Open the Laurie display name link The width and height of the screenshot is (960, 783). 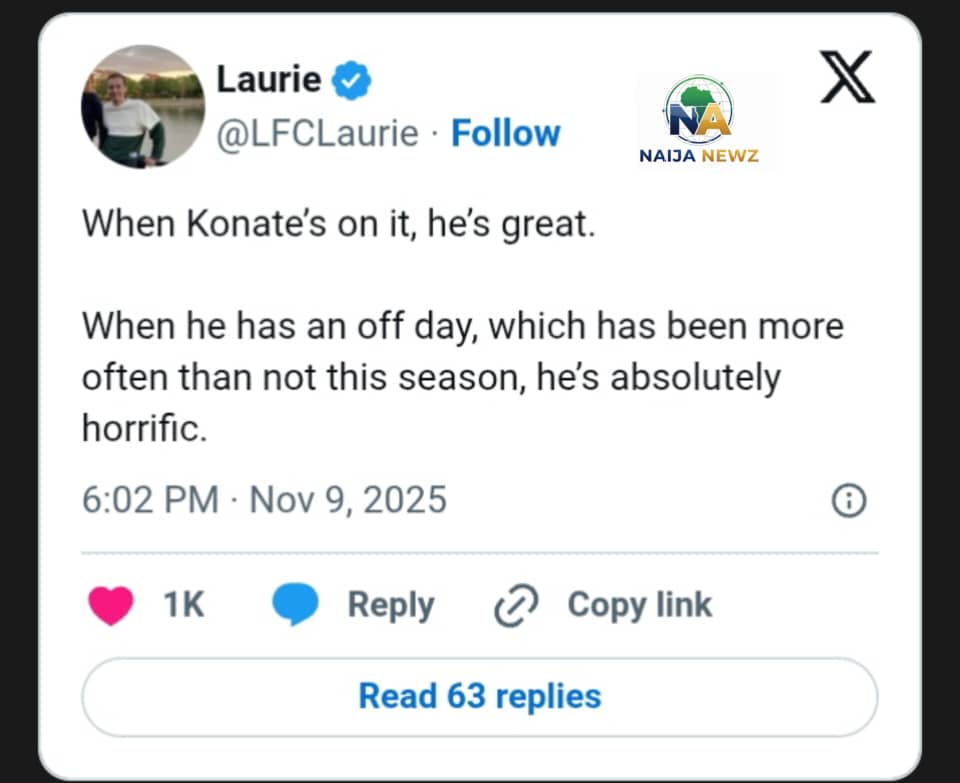(267, 80)
